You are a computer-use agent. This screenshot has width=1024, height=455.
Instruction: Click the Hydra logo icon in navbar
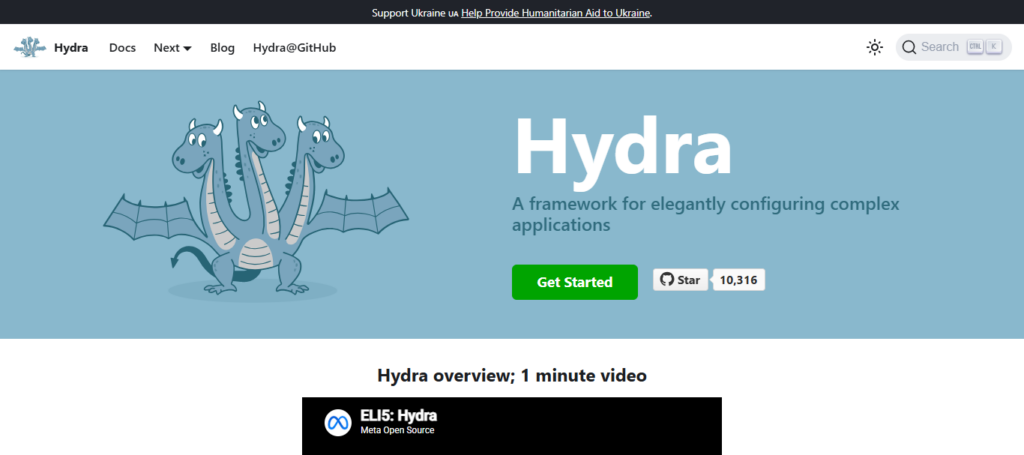[x=29, y=48]
